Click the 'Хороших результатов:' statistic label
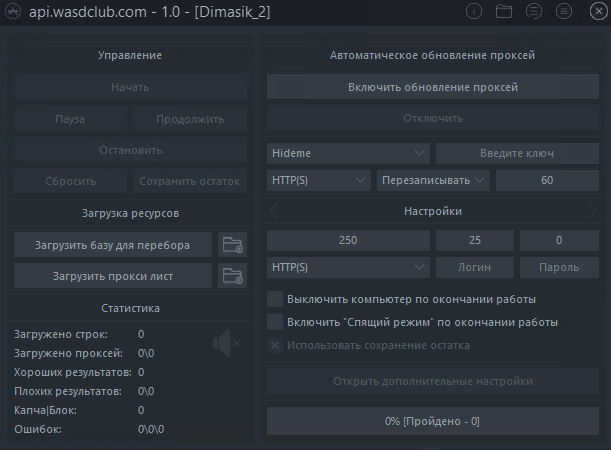 click(72, 372)
